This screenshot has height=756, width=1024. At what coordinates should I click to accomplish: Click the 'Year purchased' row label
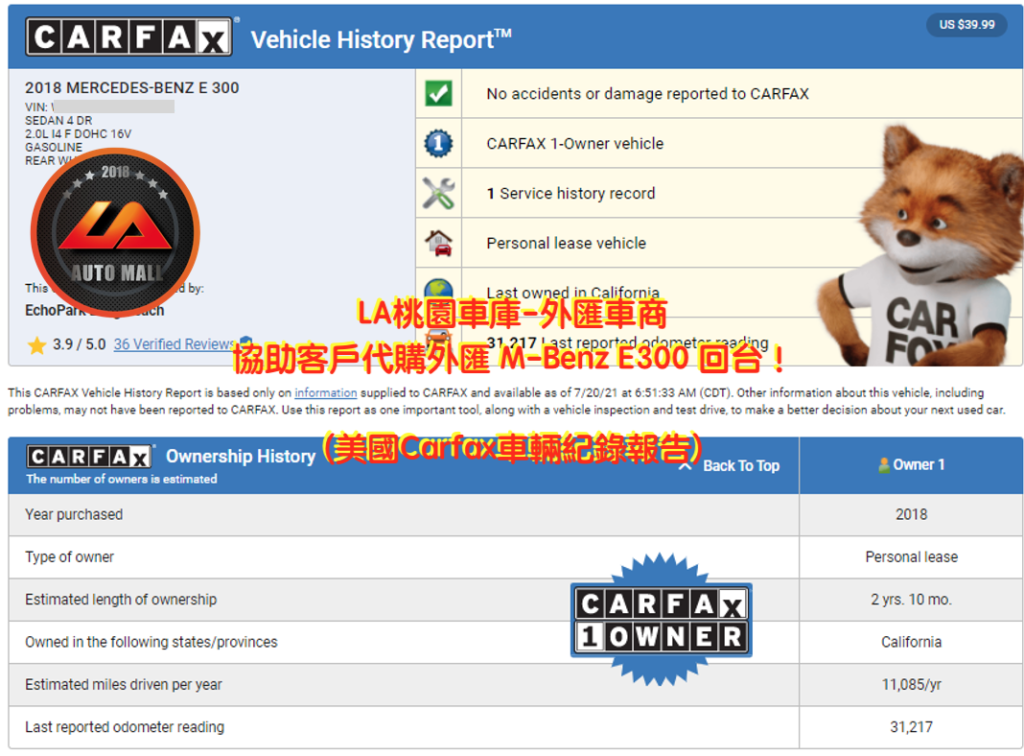74,514
